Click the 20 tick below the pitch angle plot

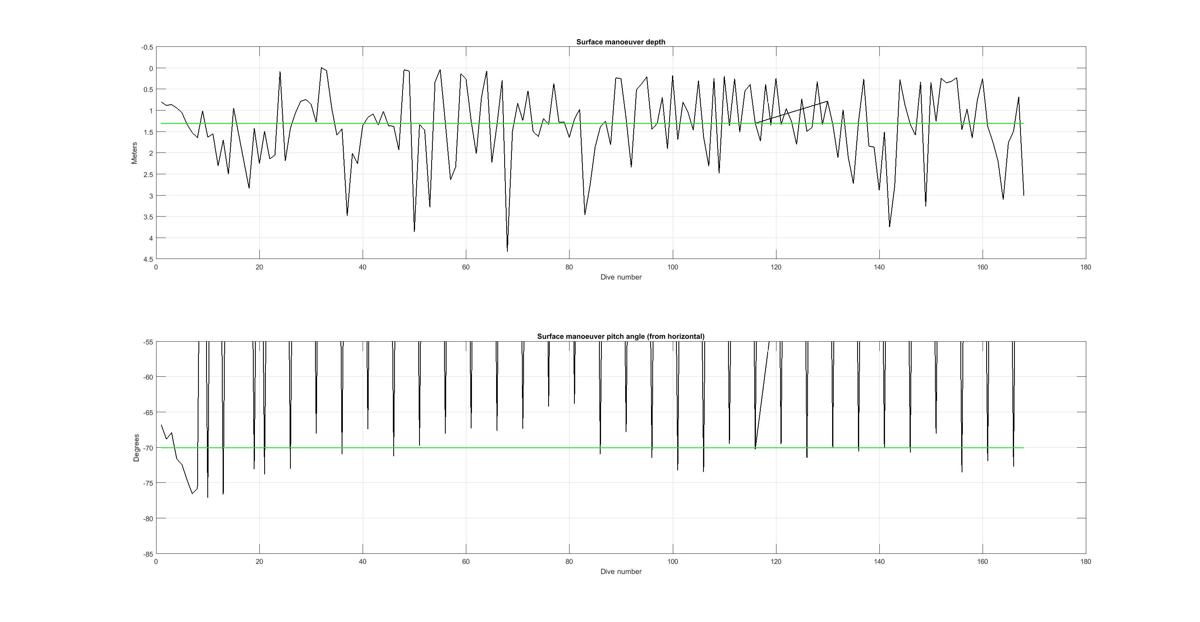tap(259, 561)
